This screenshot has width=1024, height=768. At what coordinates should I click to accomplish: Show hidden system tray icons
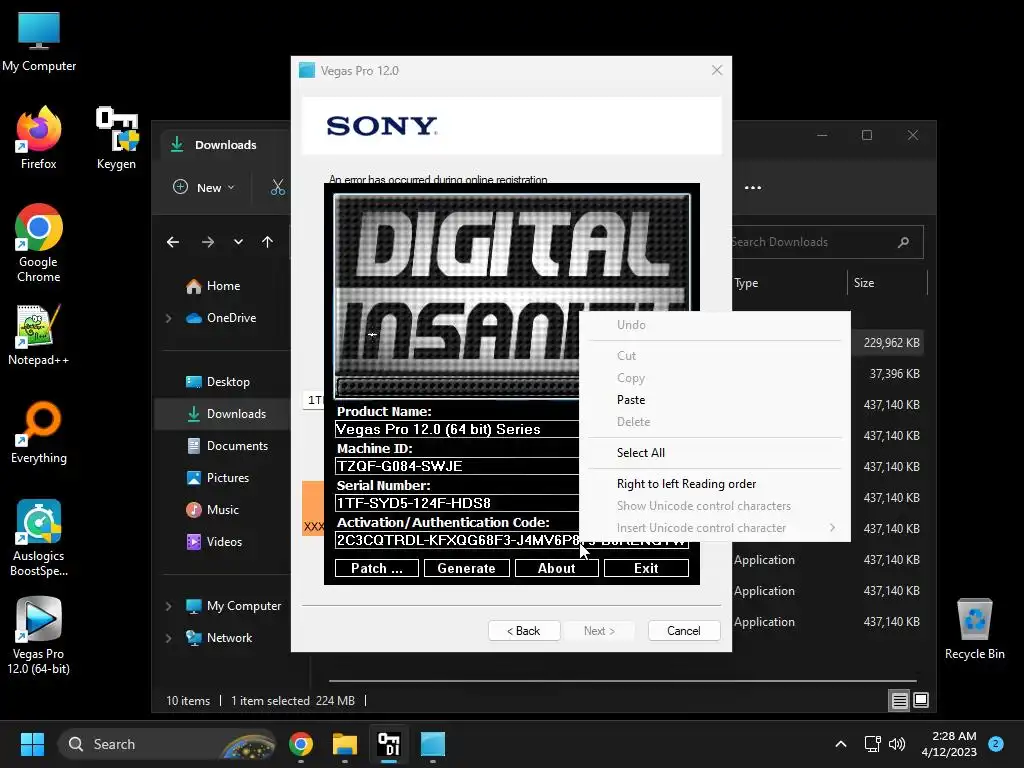(841, 744)
